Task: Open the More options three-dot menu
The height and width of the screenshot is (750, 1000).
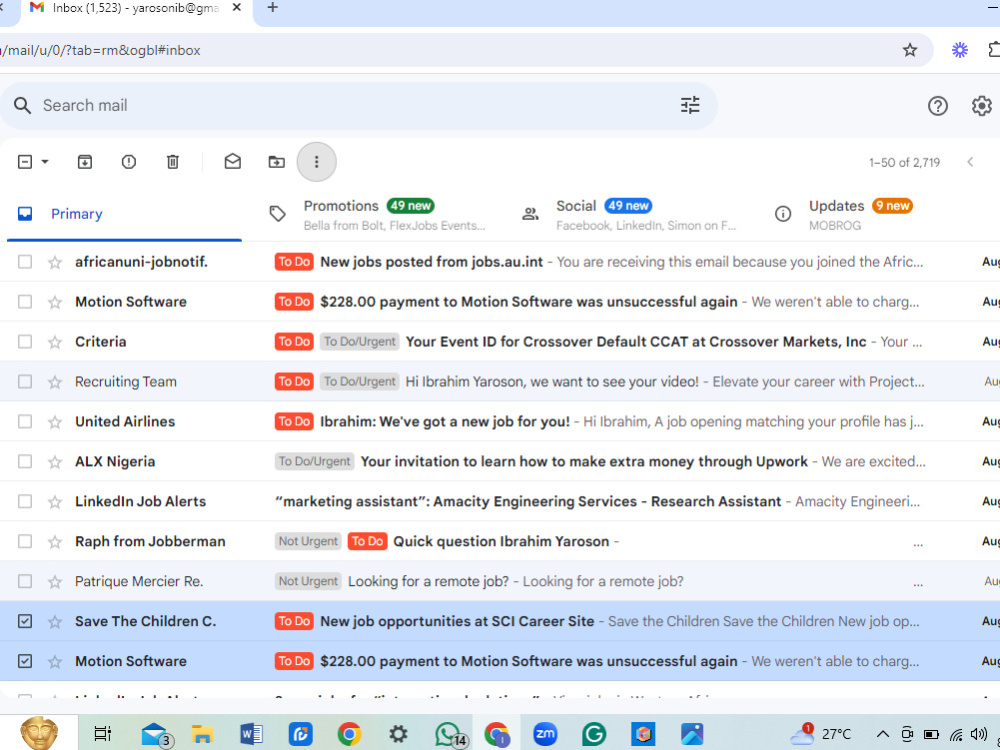Action: pyautogui.click(x=316, y=162)
